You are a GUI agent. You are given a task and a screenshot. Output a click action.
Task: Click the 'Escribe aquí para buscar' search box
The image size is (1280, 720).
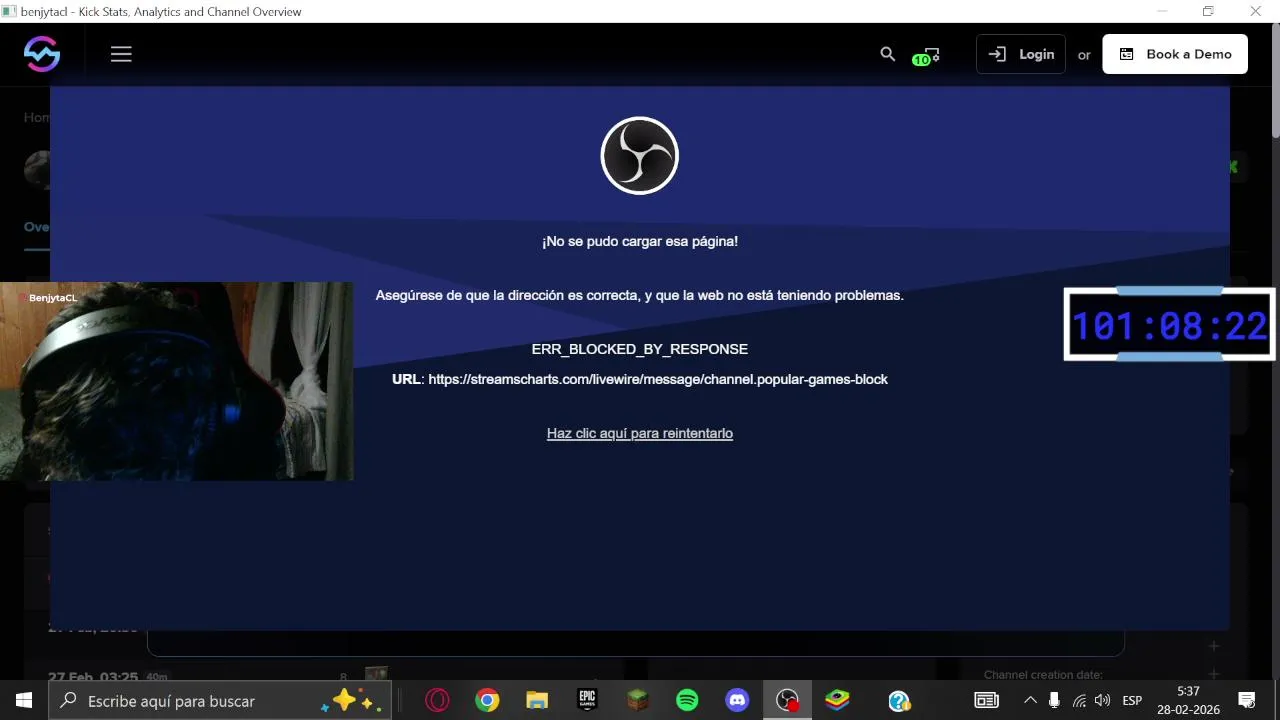(220, 700)
